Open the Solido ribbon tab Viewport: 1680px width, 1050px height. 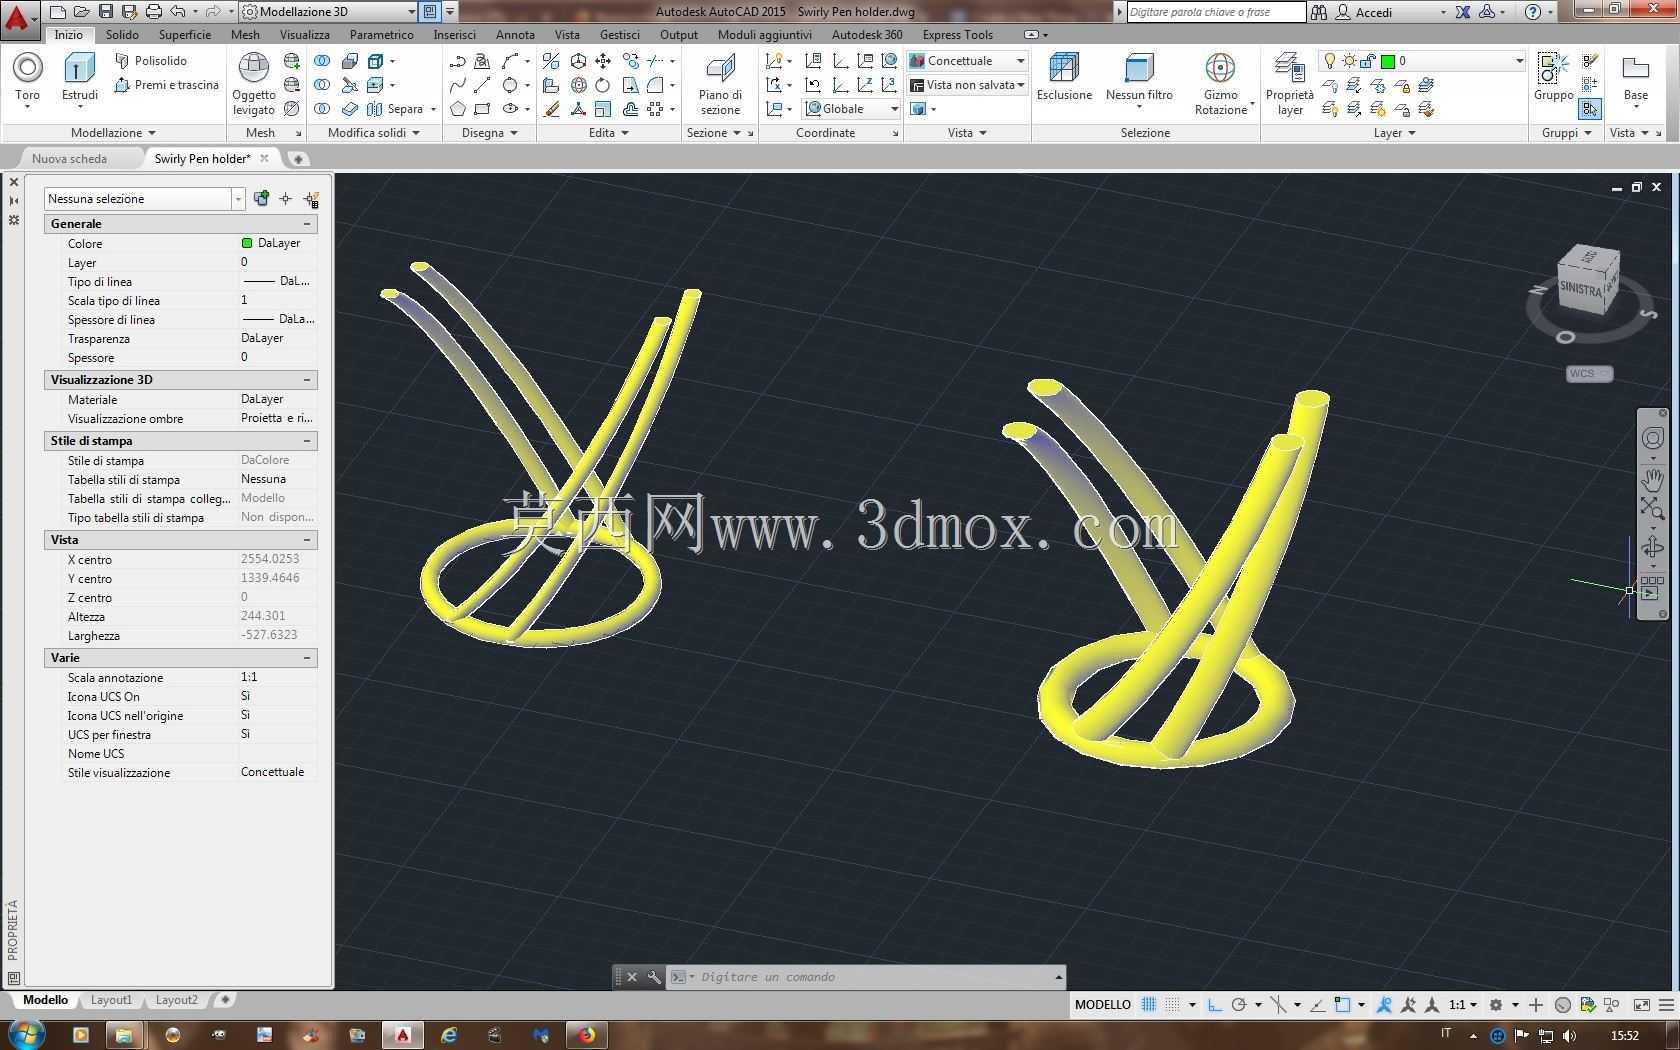[x=122, y=35]
